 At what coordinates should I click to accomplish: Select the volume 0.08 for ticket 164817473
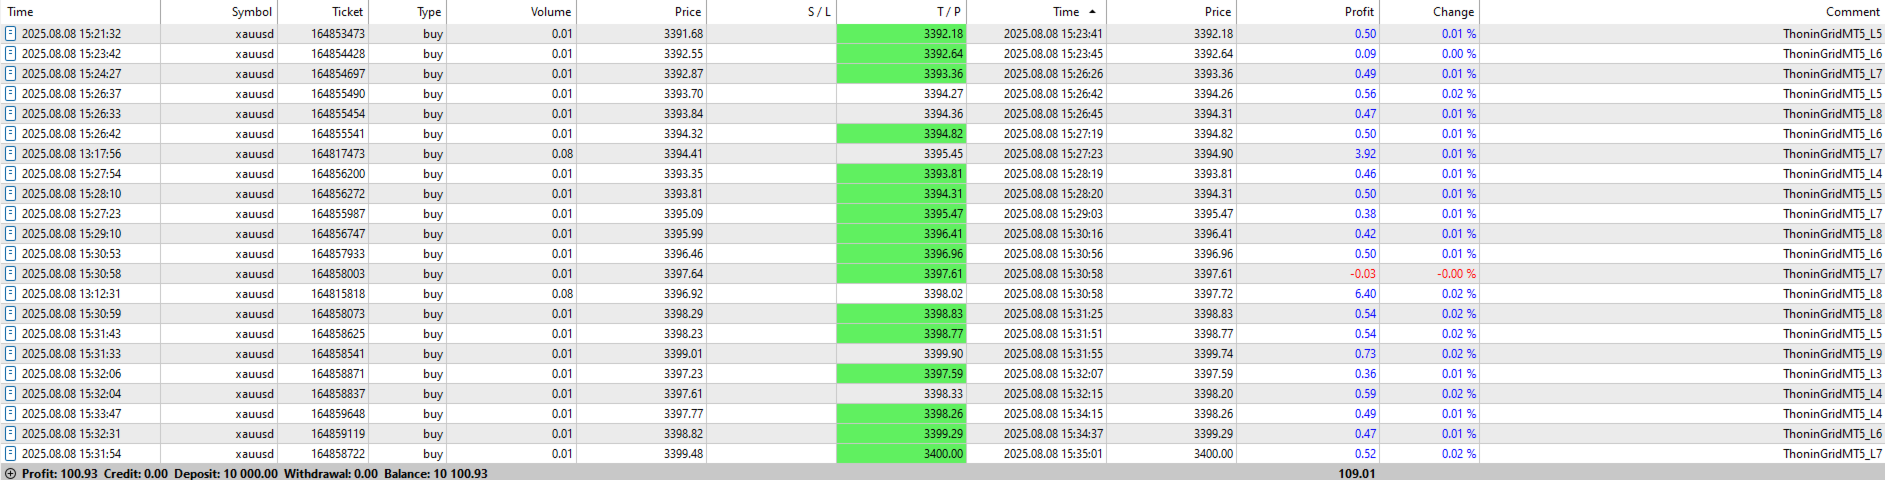pyautogui.click(x=562, y=154)
